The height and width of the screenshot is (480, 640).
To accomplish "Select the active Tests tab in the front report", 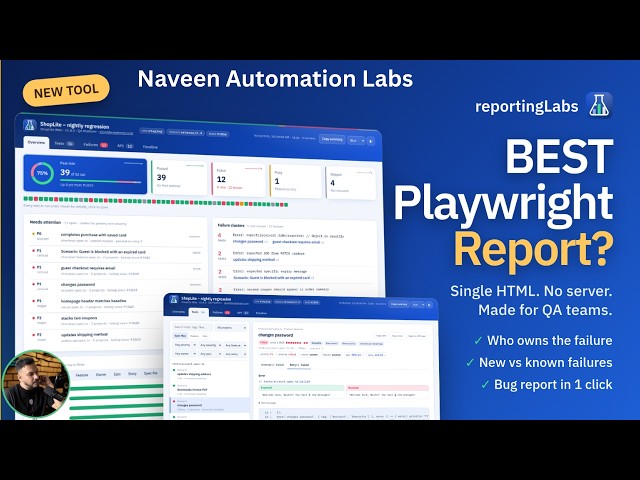I will point(198,312).
